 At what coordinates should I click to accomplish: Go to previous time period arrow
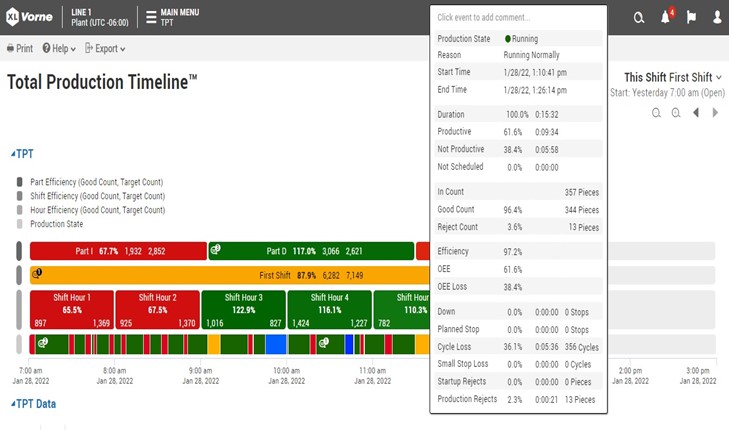(696, 113)
